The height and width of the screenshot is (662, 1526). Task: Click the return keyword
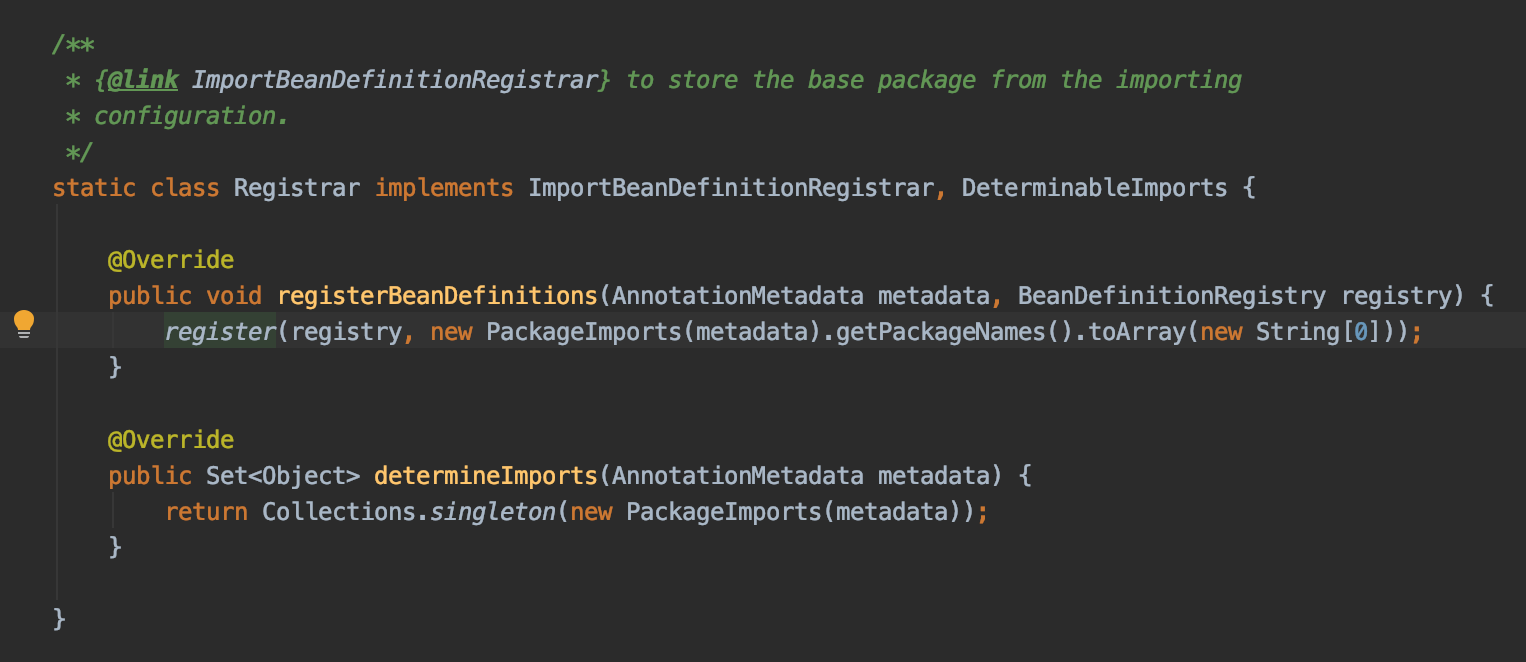(206, 512)
